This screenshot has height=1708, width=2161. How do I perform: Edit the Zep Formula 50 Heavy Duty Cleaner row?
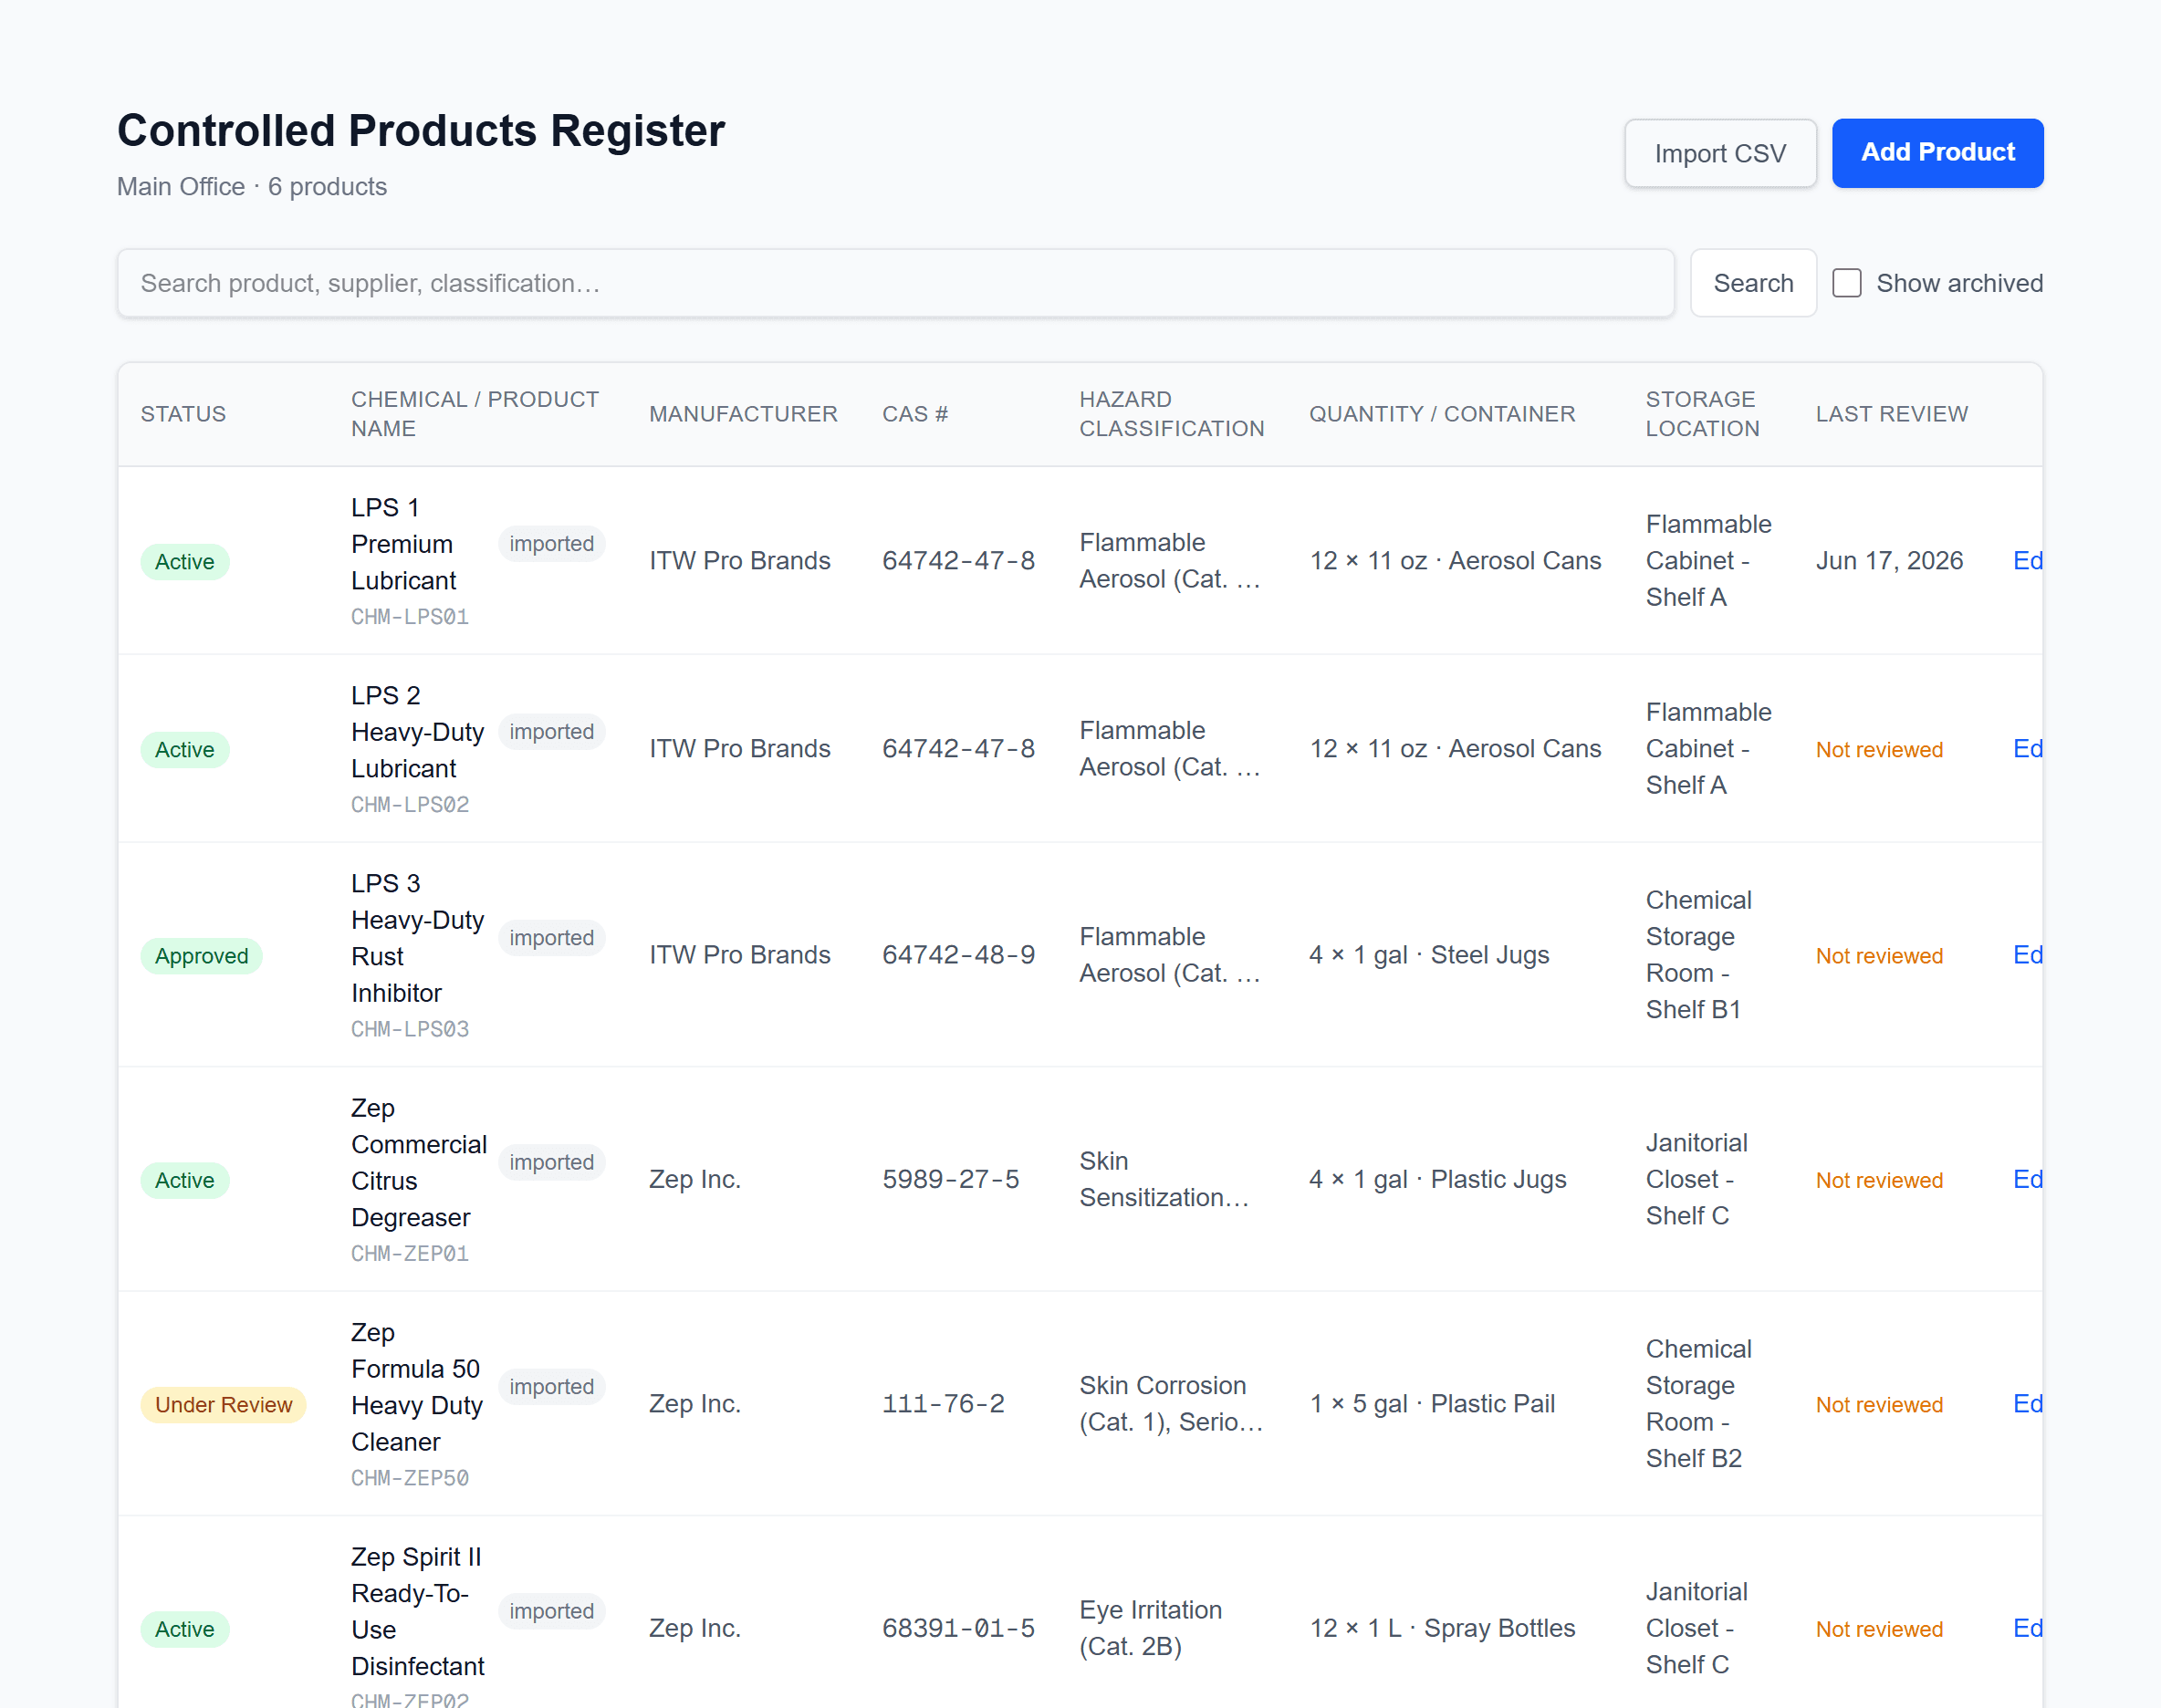[2028, 1404]
